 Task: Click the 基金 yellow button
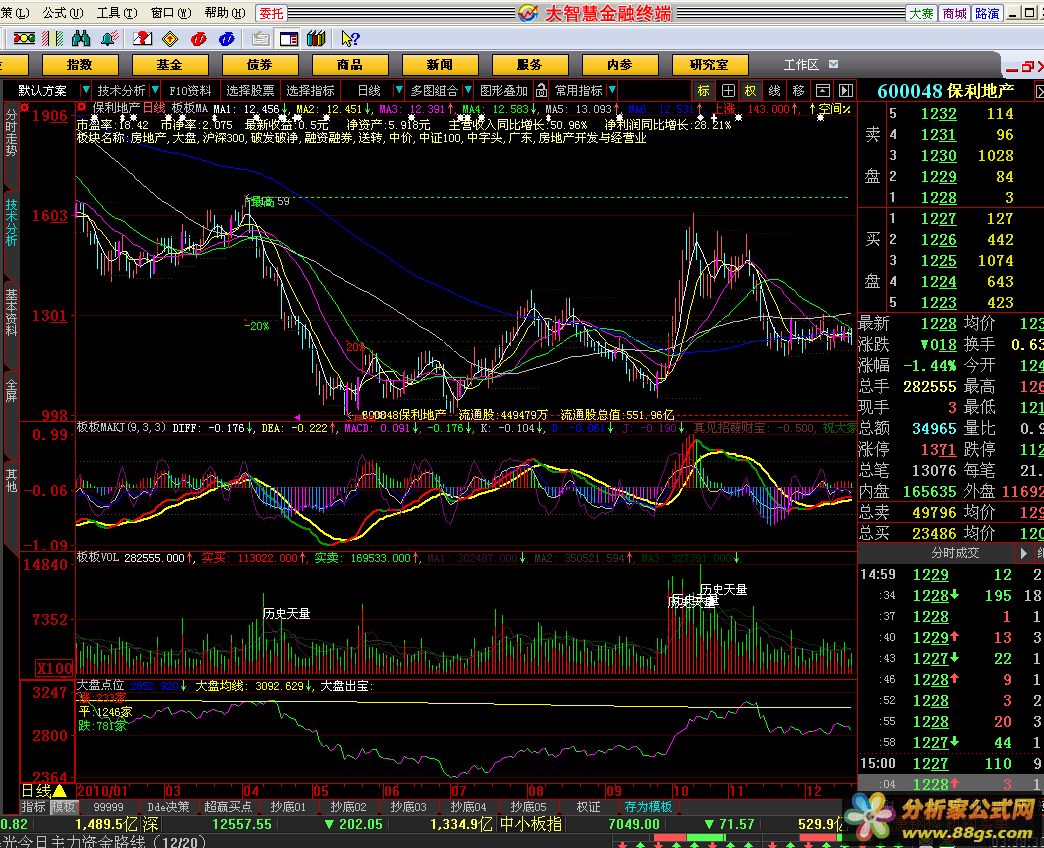coord(170,65)
